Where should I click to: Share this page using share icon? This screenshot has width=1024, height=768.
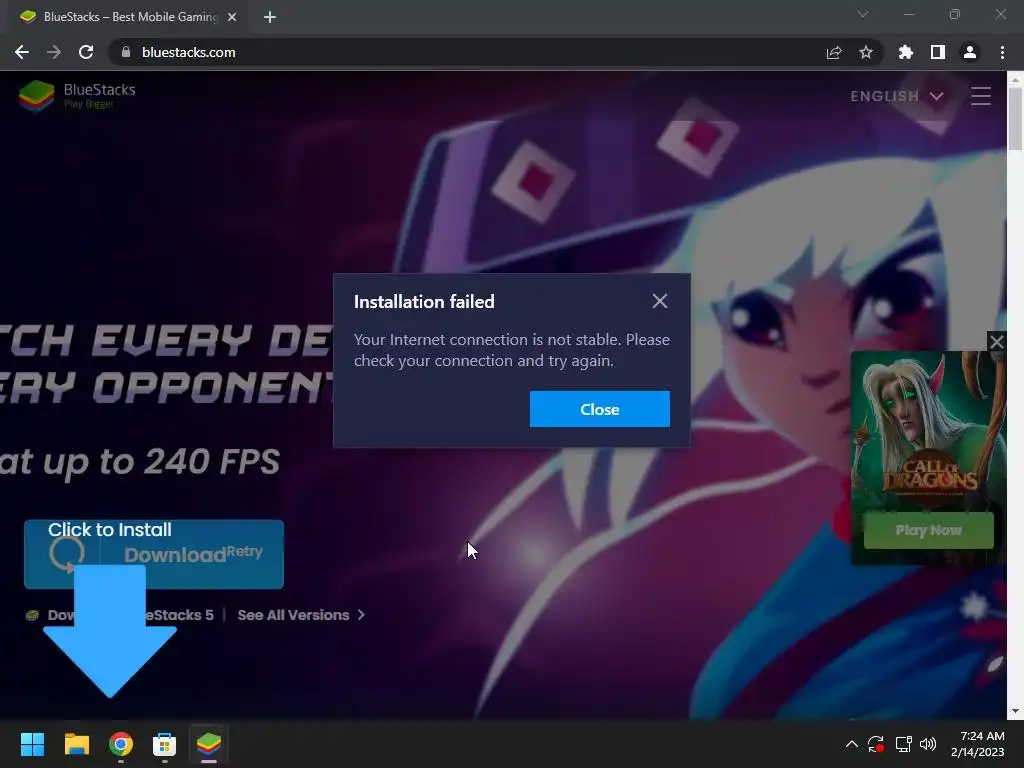pyautogui.click(x=834, y=52)
